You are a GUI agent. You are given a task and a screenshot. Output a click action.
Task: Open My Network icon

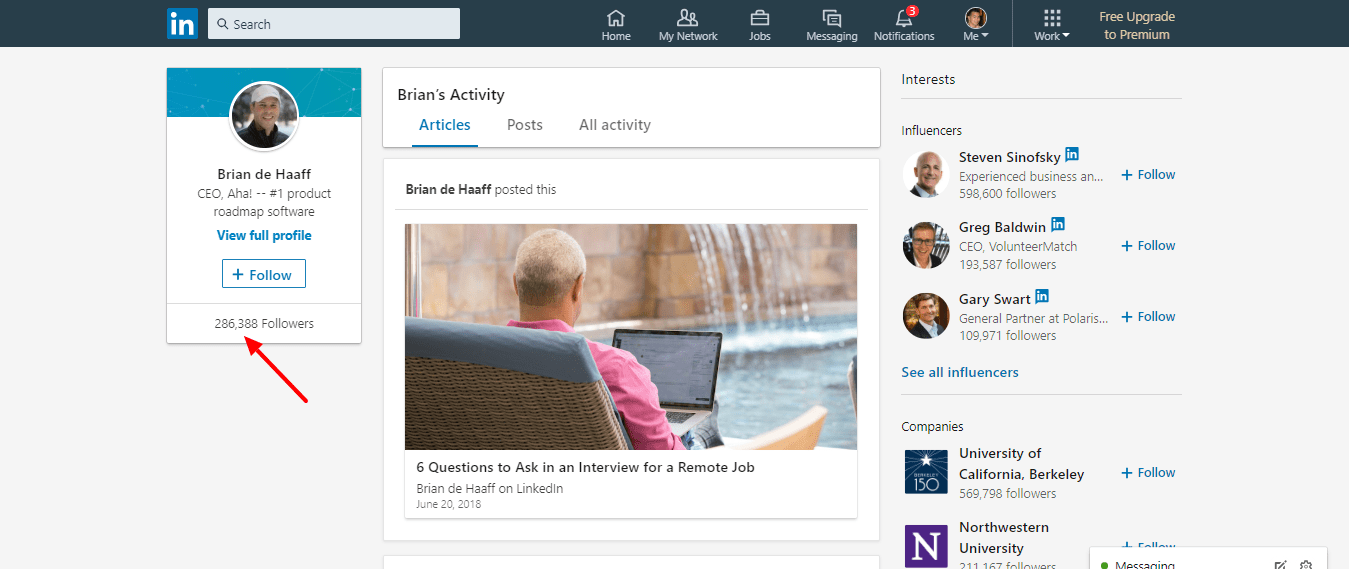point(688,25)
